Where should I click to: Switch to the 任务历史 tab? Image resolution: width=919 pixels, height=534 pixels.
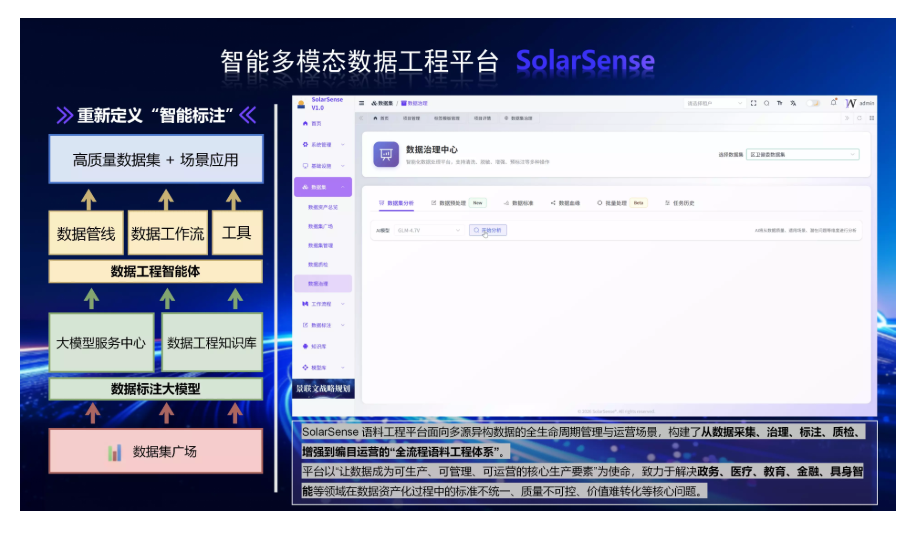click(680, 203)
